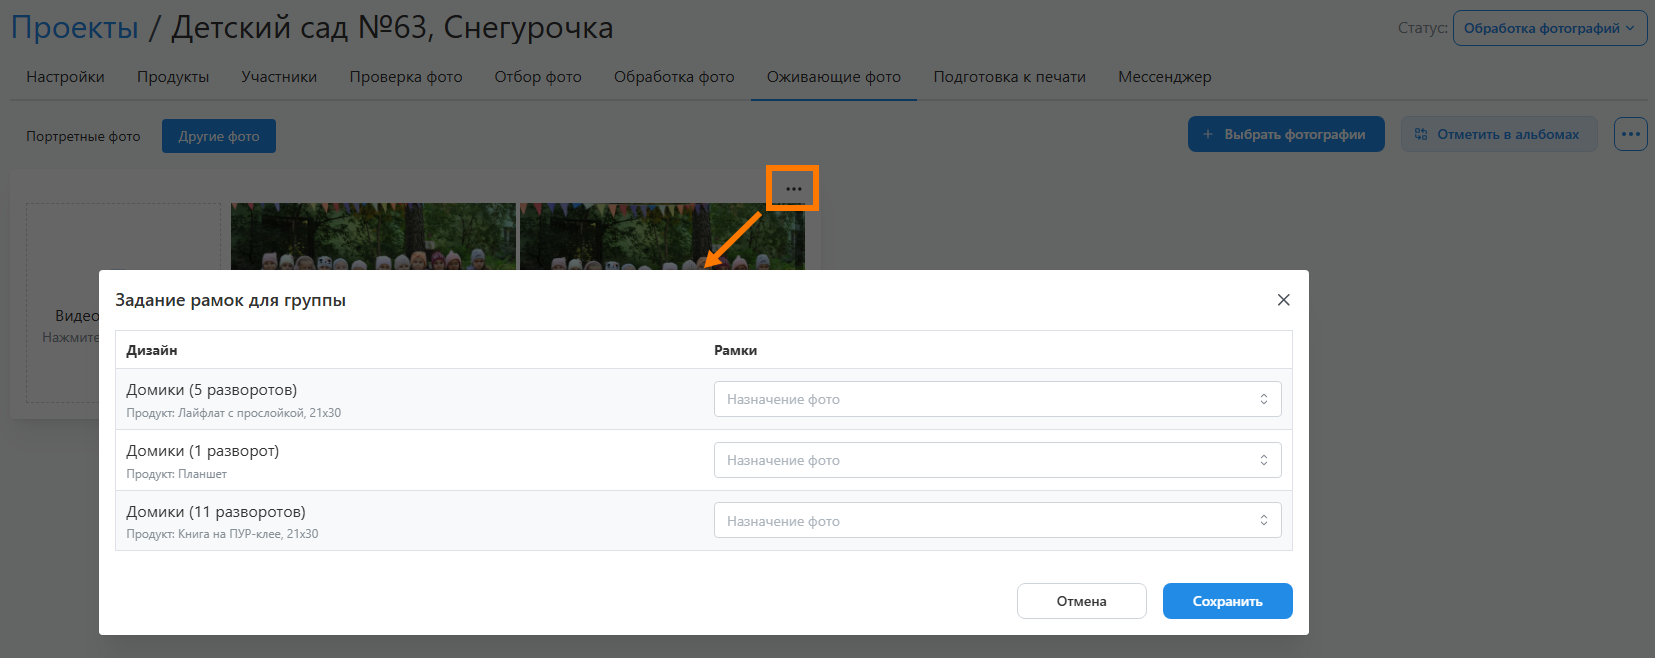Expand frames dropdown for Домики (5 разворотов)

[997, 399]
